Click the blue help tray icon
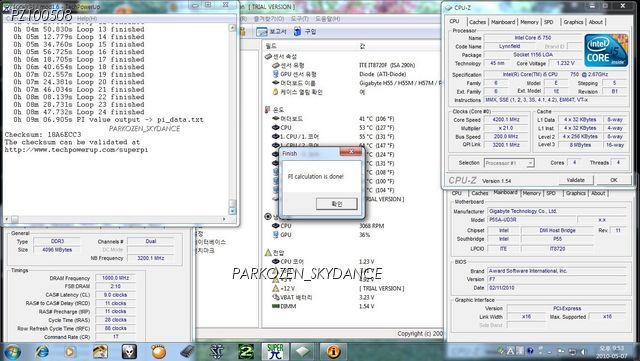 pos(530,351)
